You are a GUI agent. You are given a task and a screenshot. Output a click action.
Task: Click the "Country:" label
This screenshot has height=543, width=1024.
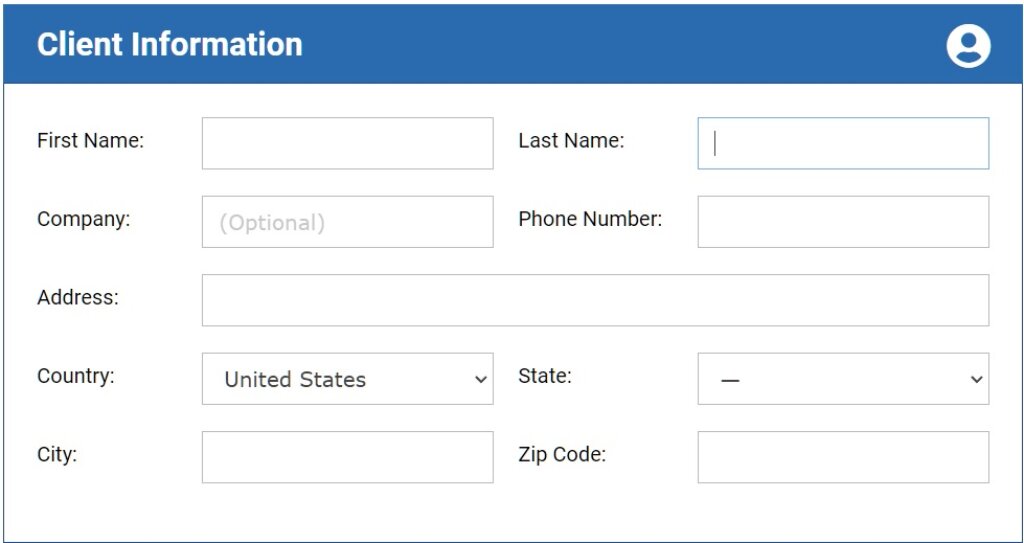[76, 376]
